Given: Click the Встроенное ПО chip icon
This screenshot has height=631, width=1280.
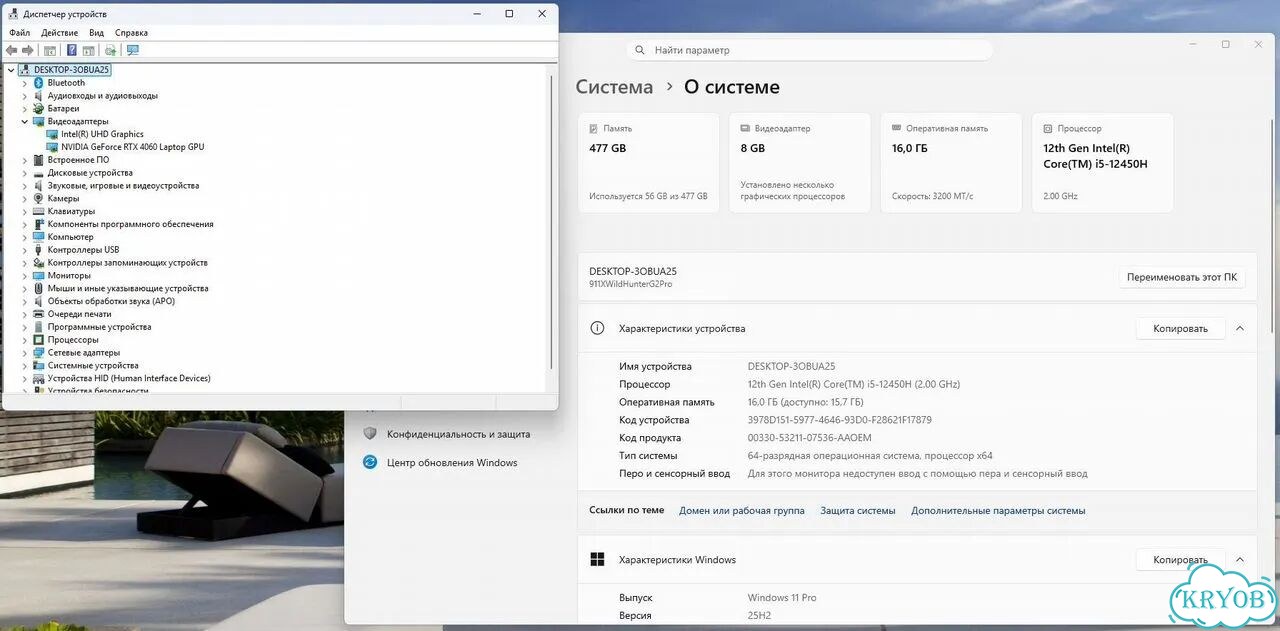Looking at the screenshot, I should click(x=39, y=160).
